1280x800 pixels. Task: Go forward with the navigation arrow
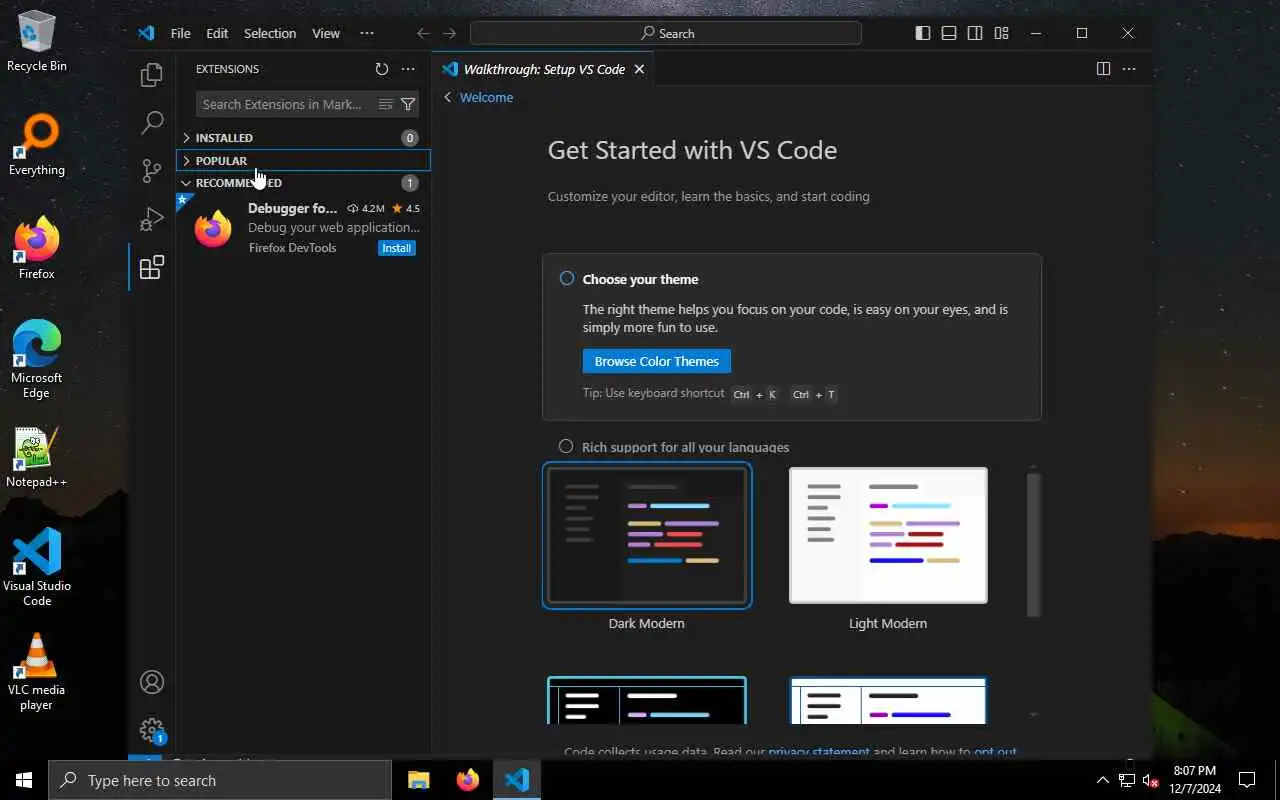(x=449, y=33)
